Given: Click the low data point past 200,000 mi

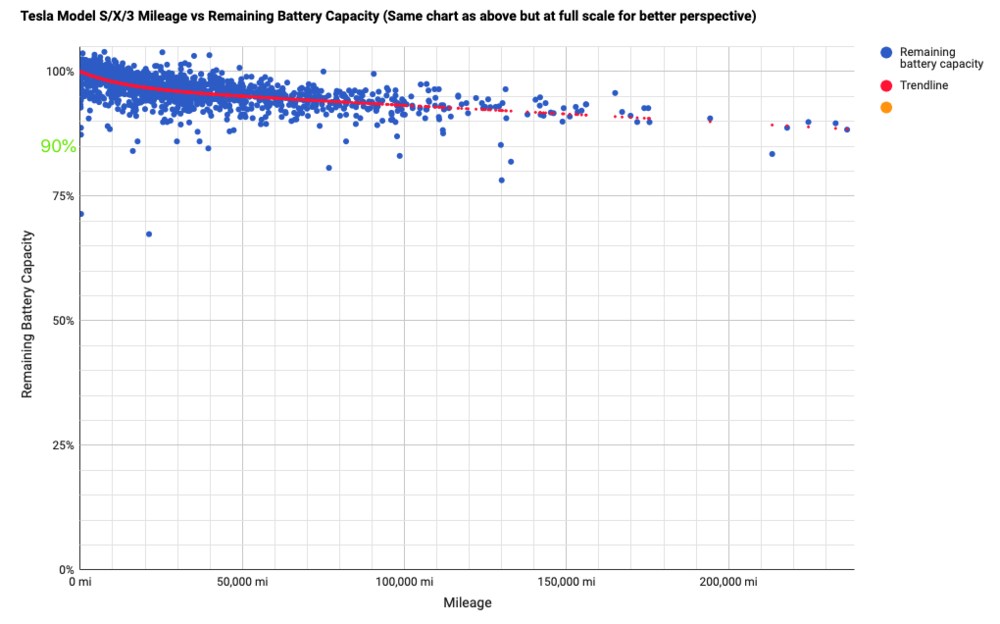Looking at the screenshot, I should [772, 154].
